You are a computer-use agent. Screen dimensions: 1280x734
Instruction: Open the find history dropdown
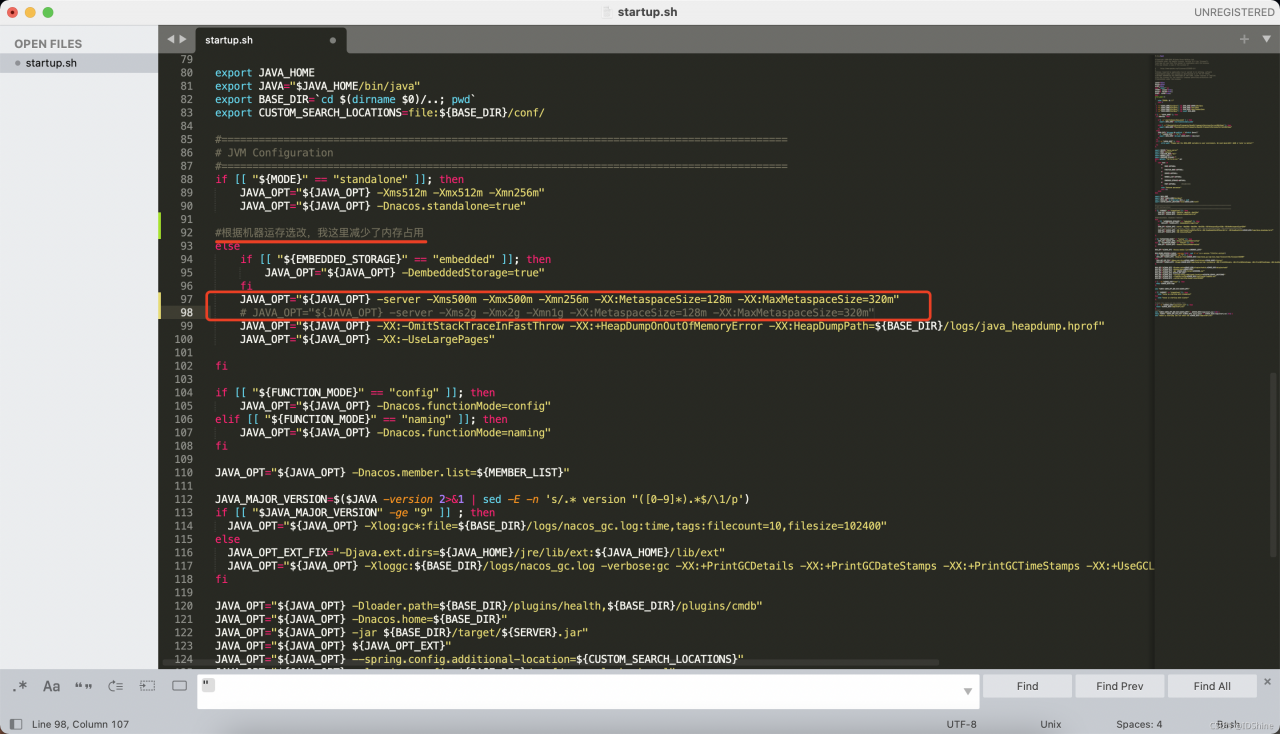pos(967,691)
